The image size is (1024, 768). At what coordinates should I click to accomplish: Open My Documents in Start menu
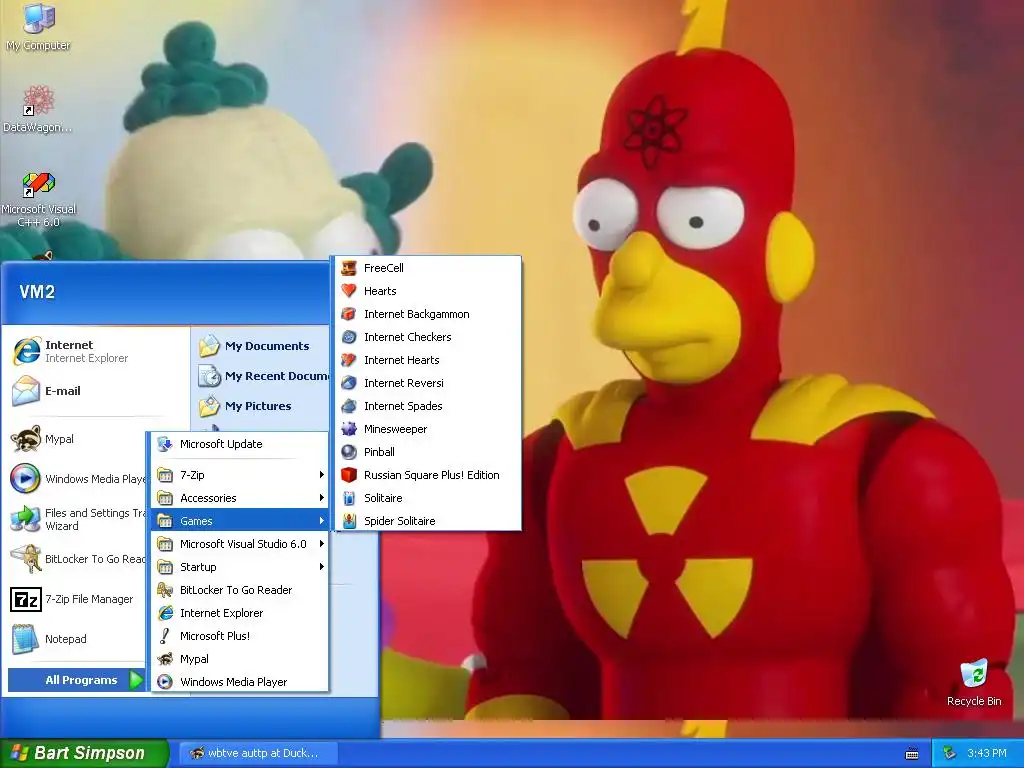[261, 346]
